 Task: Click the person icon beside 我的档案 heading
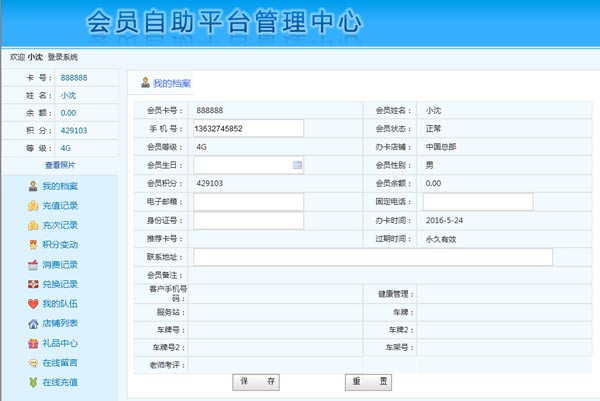point(145,83)
